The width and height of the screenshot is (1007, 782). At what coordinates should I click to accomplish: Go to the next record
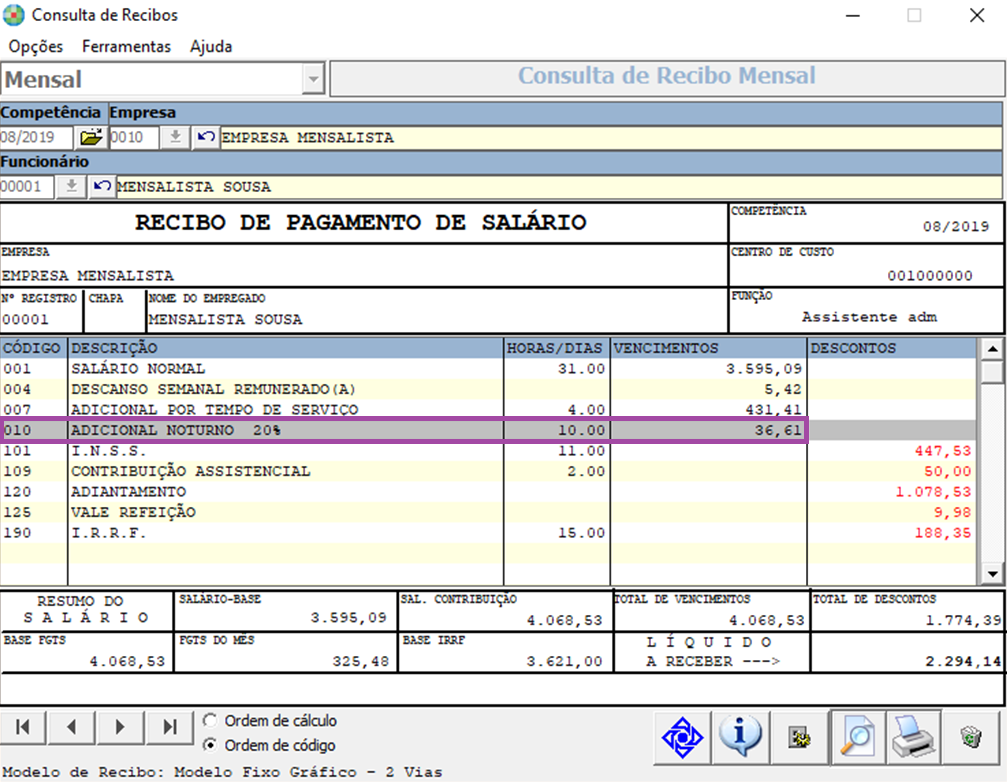click(x=120, y=727)
